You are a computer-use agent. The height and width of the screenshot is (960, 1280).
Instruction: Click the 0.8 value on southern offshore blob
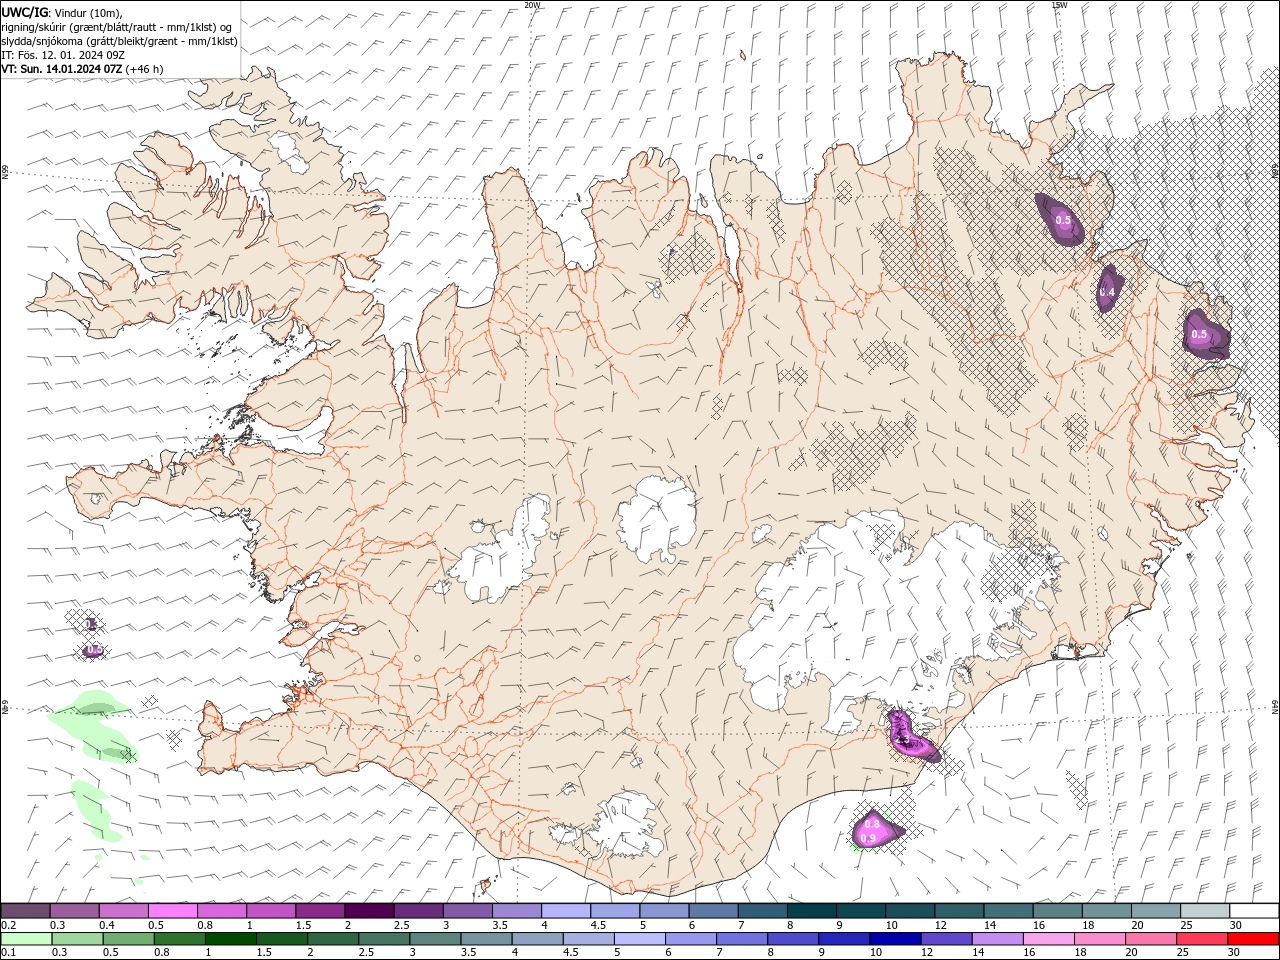[872, 824]
